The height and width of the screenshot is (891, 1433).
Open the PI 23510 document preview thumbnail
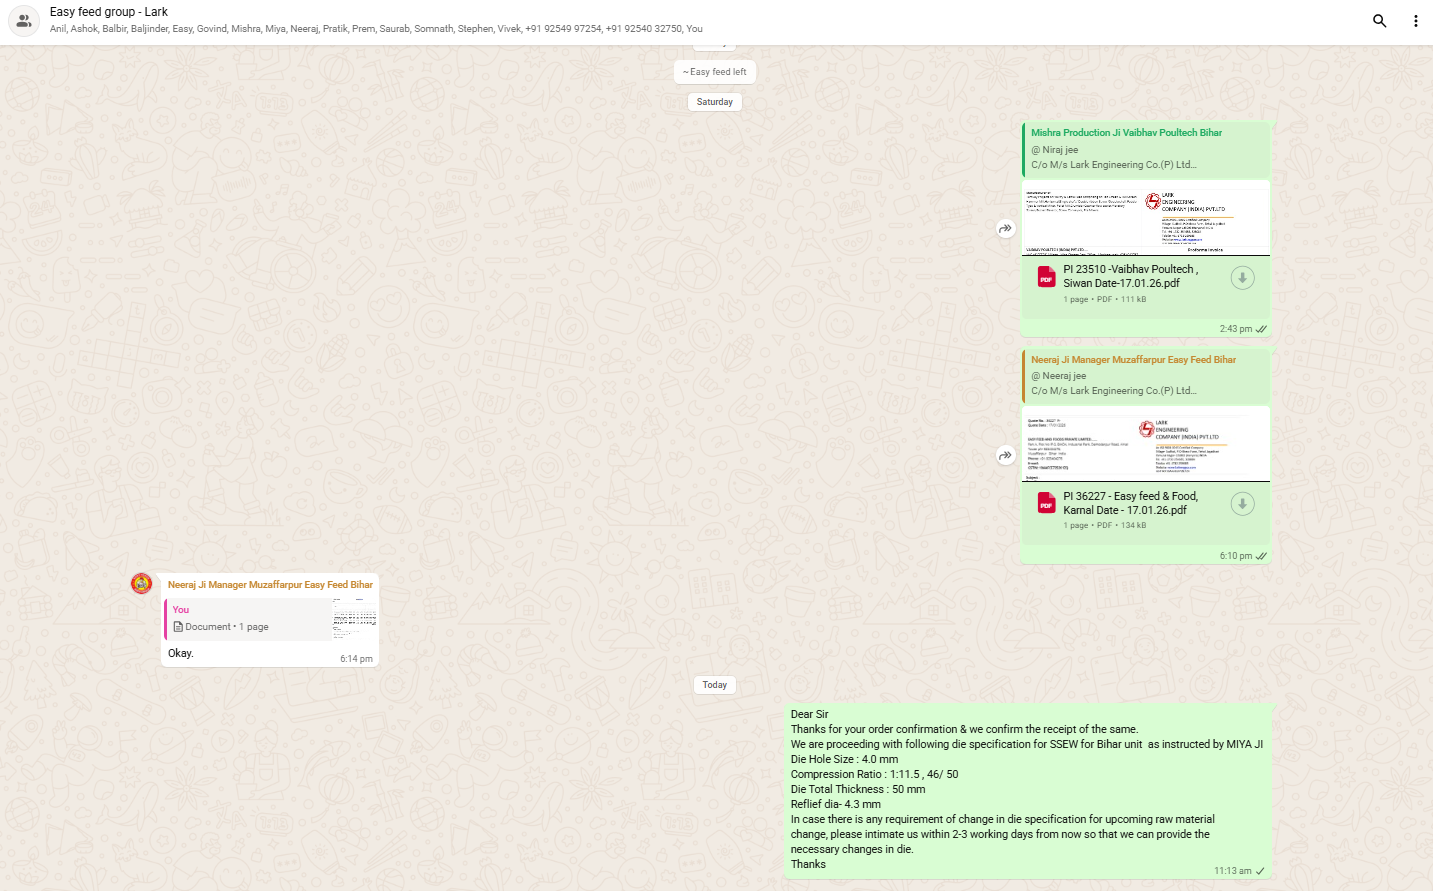tap(1145, 218)
